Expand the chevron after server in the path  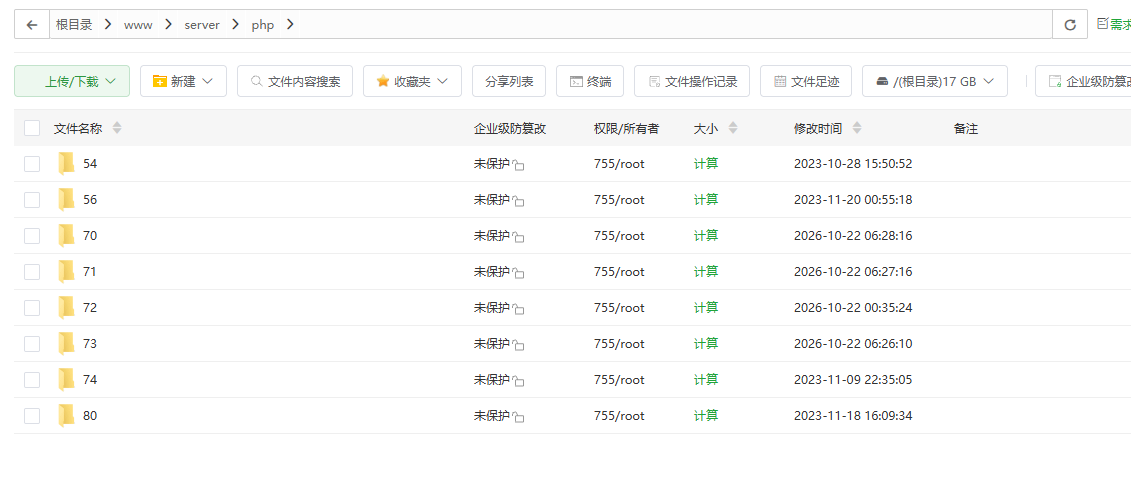[x=236, y=25]
